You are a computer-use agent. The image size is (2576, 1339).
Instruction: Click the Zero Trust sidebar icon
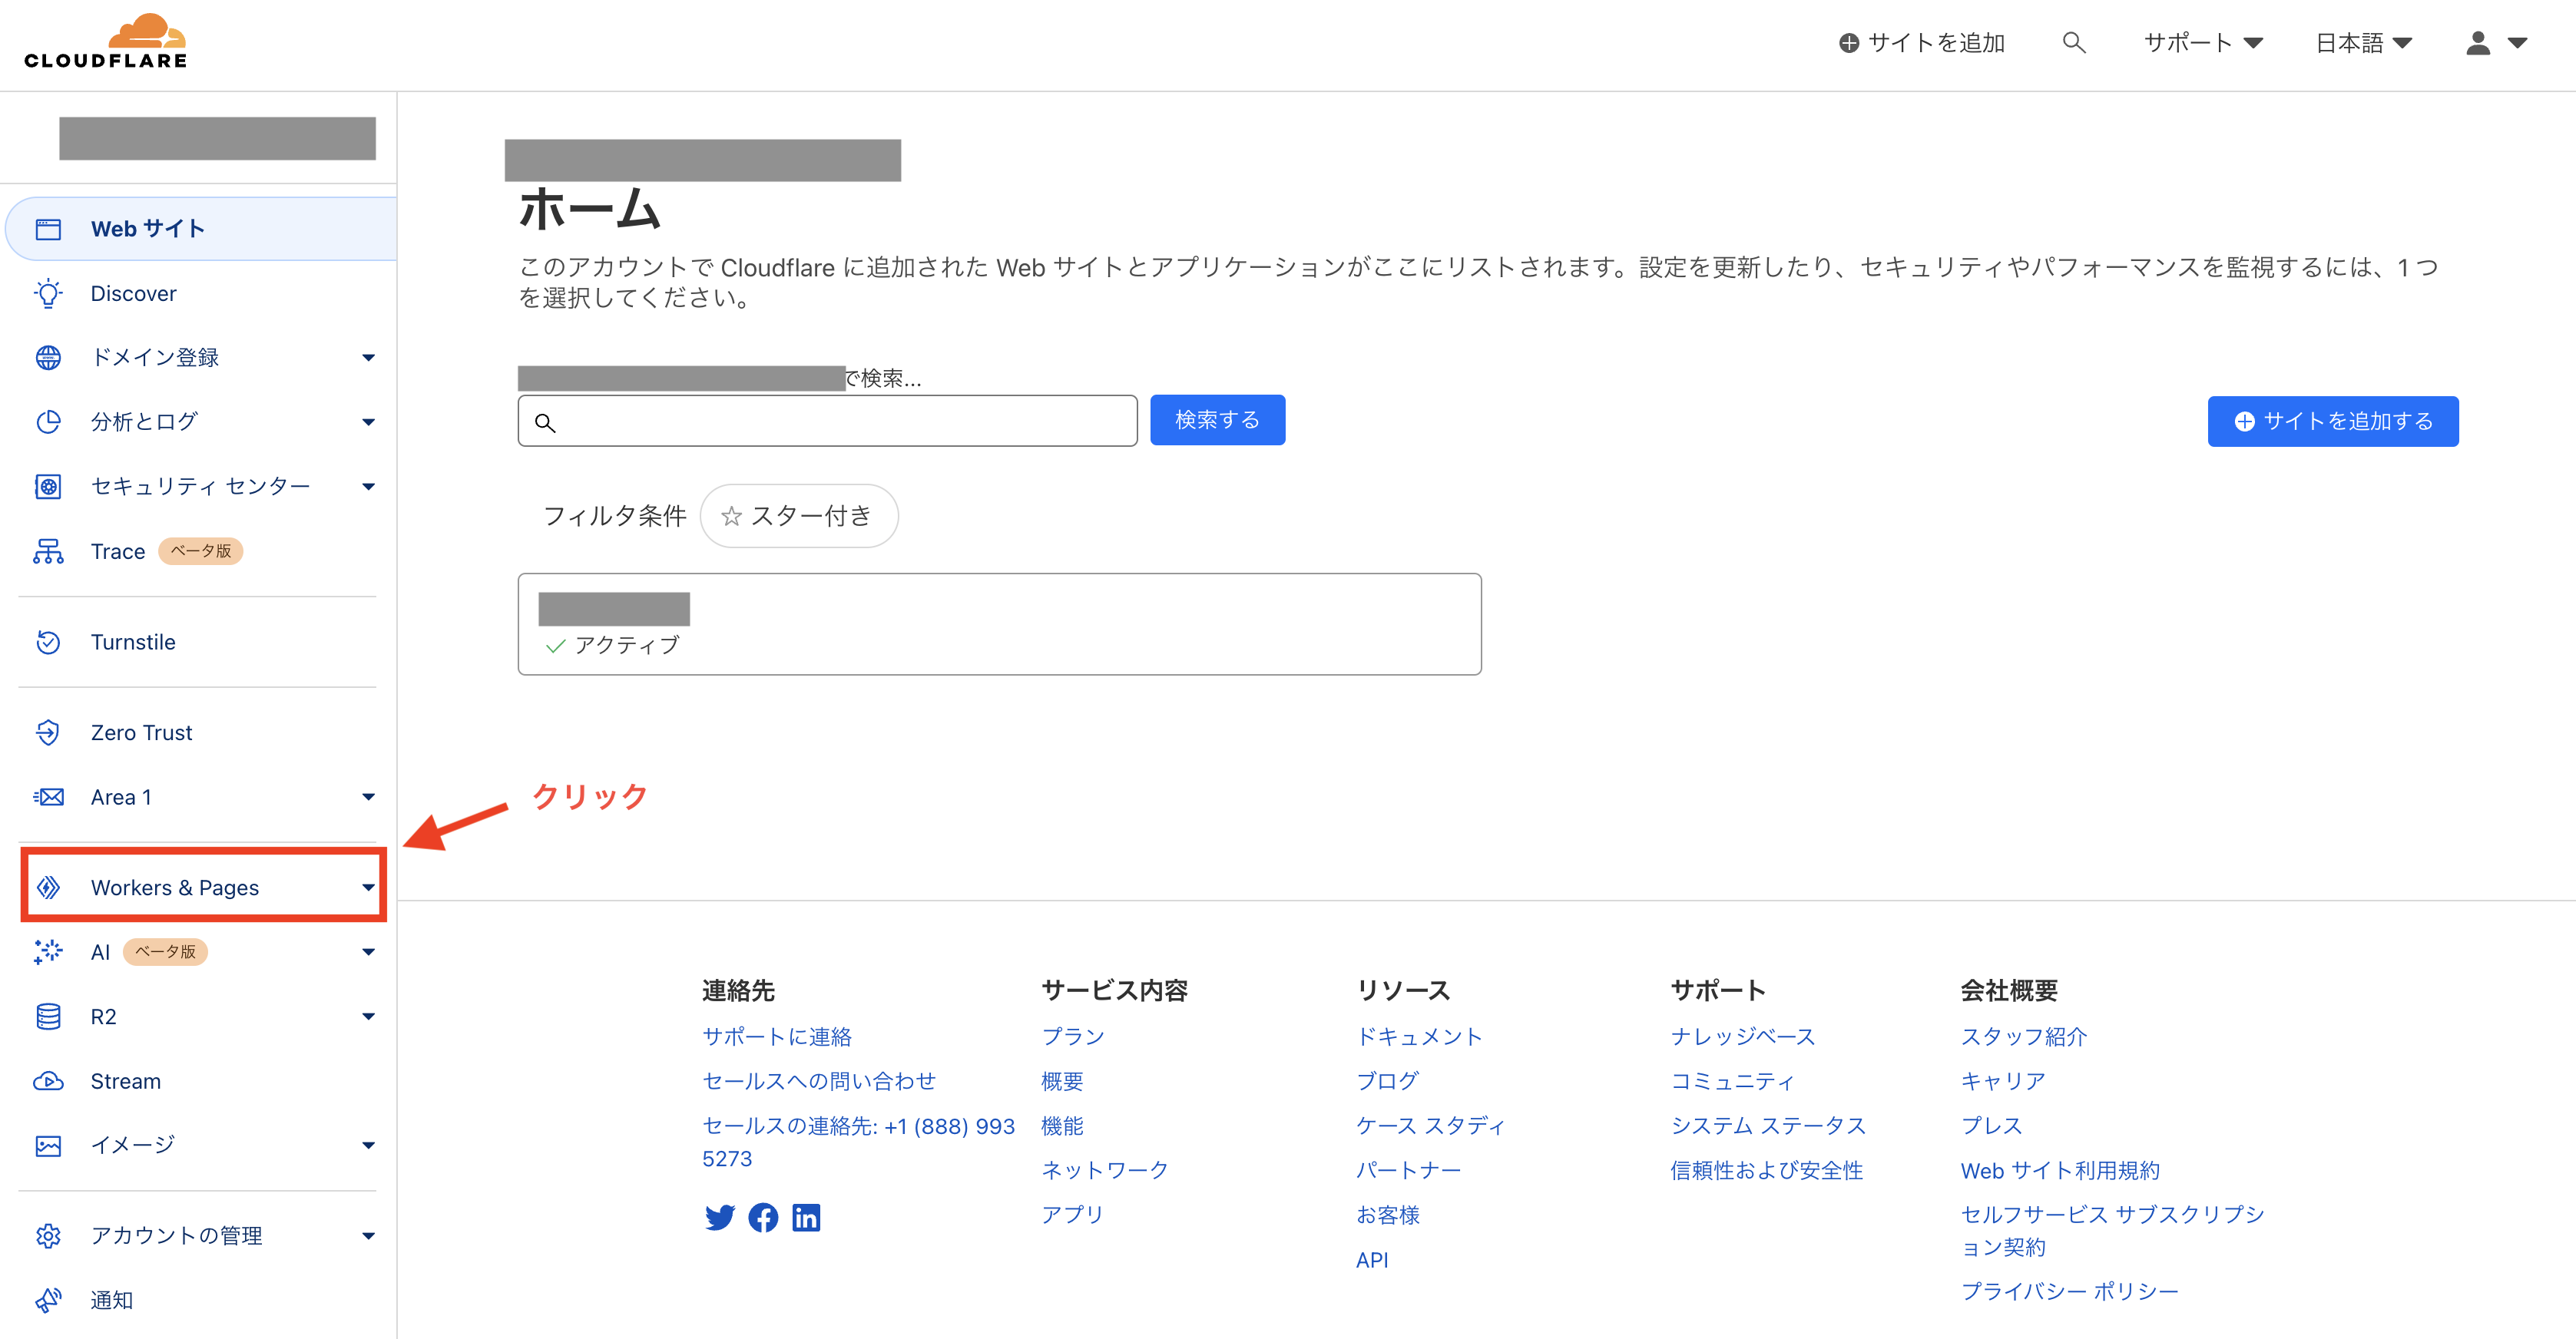[48, 733]
